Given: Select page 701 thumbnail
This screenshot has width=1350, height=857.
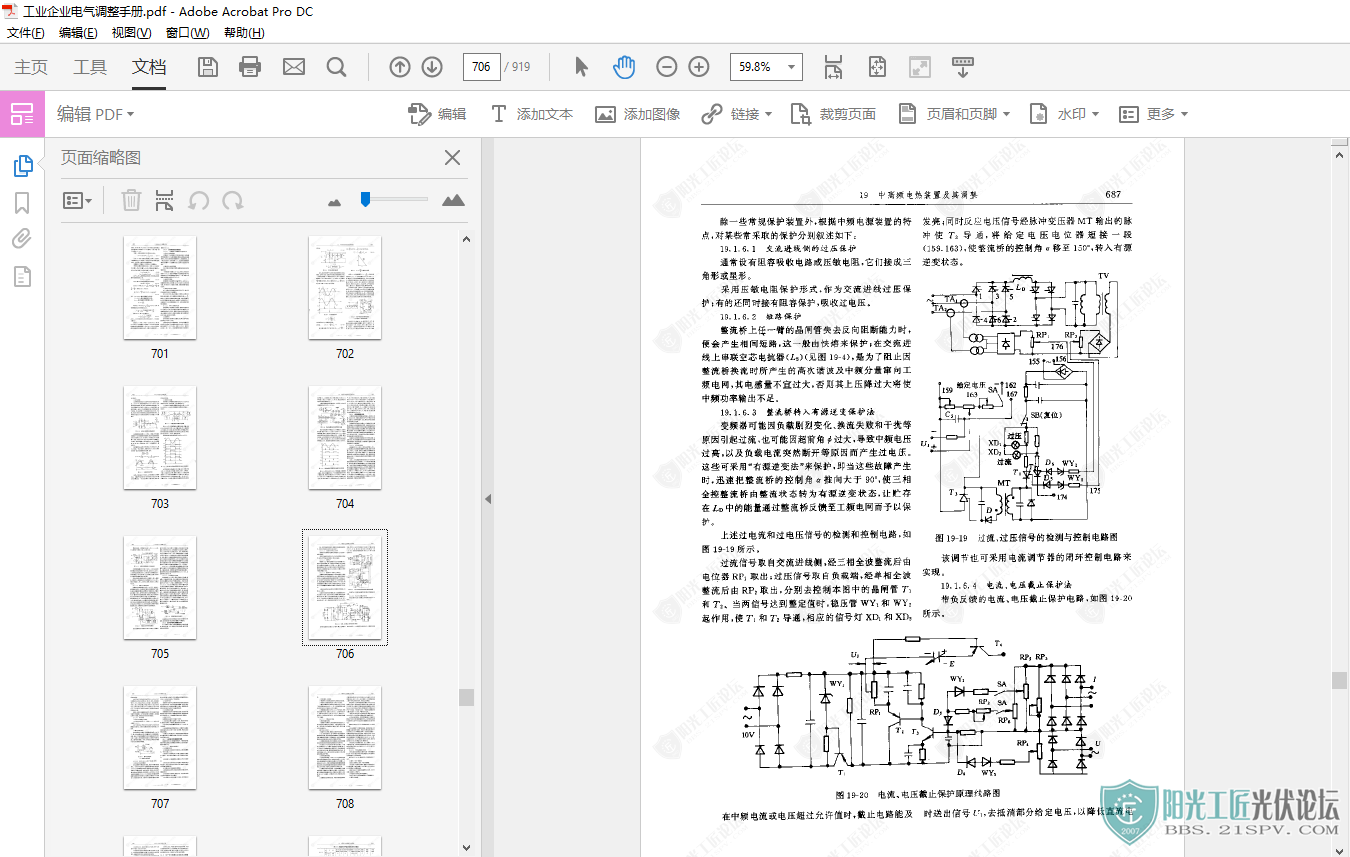Looking at the screenshot, I should (160, 287).
